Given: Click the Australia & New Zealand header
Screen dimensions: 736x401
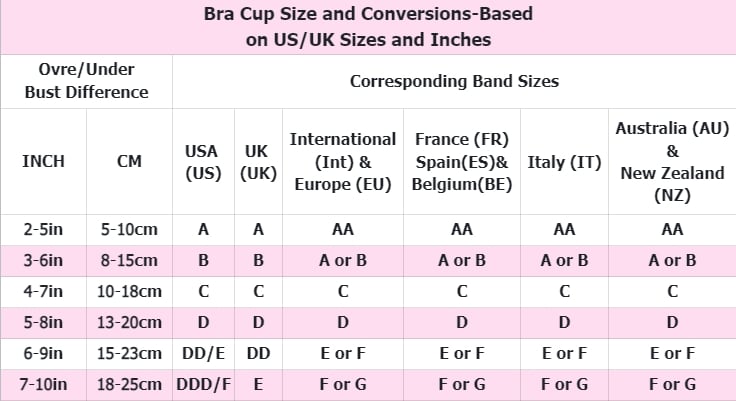Looking at the screenshot, I should tap(672, 162).
